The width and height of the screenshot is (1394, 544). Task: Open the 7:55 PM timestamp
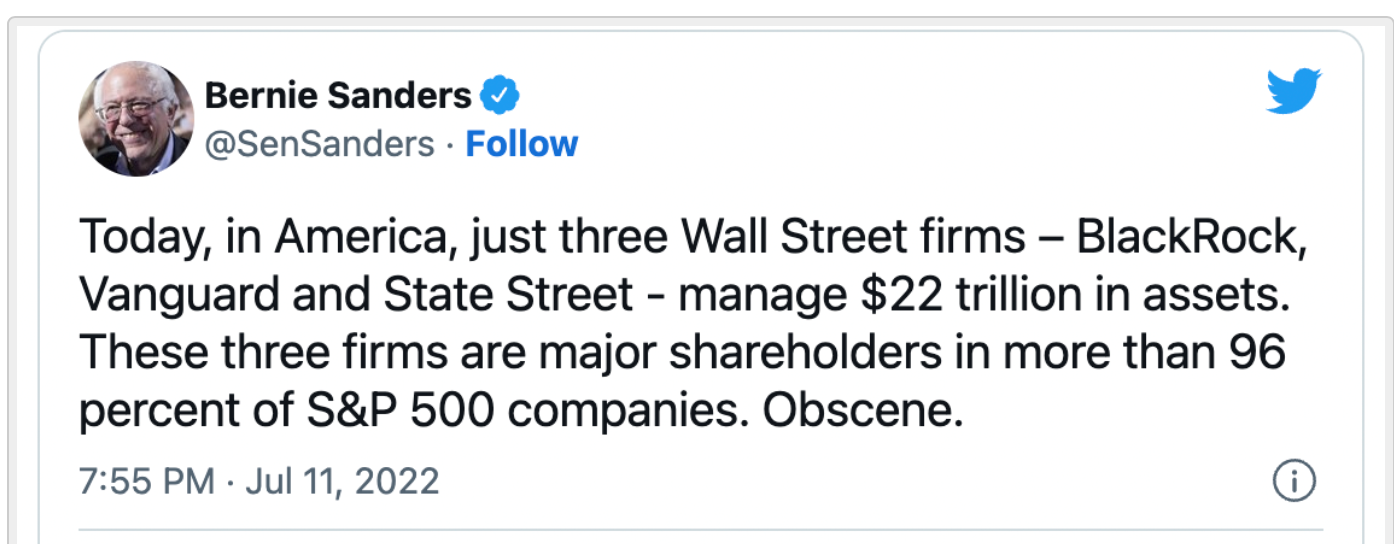click(146, 481)
